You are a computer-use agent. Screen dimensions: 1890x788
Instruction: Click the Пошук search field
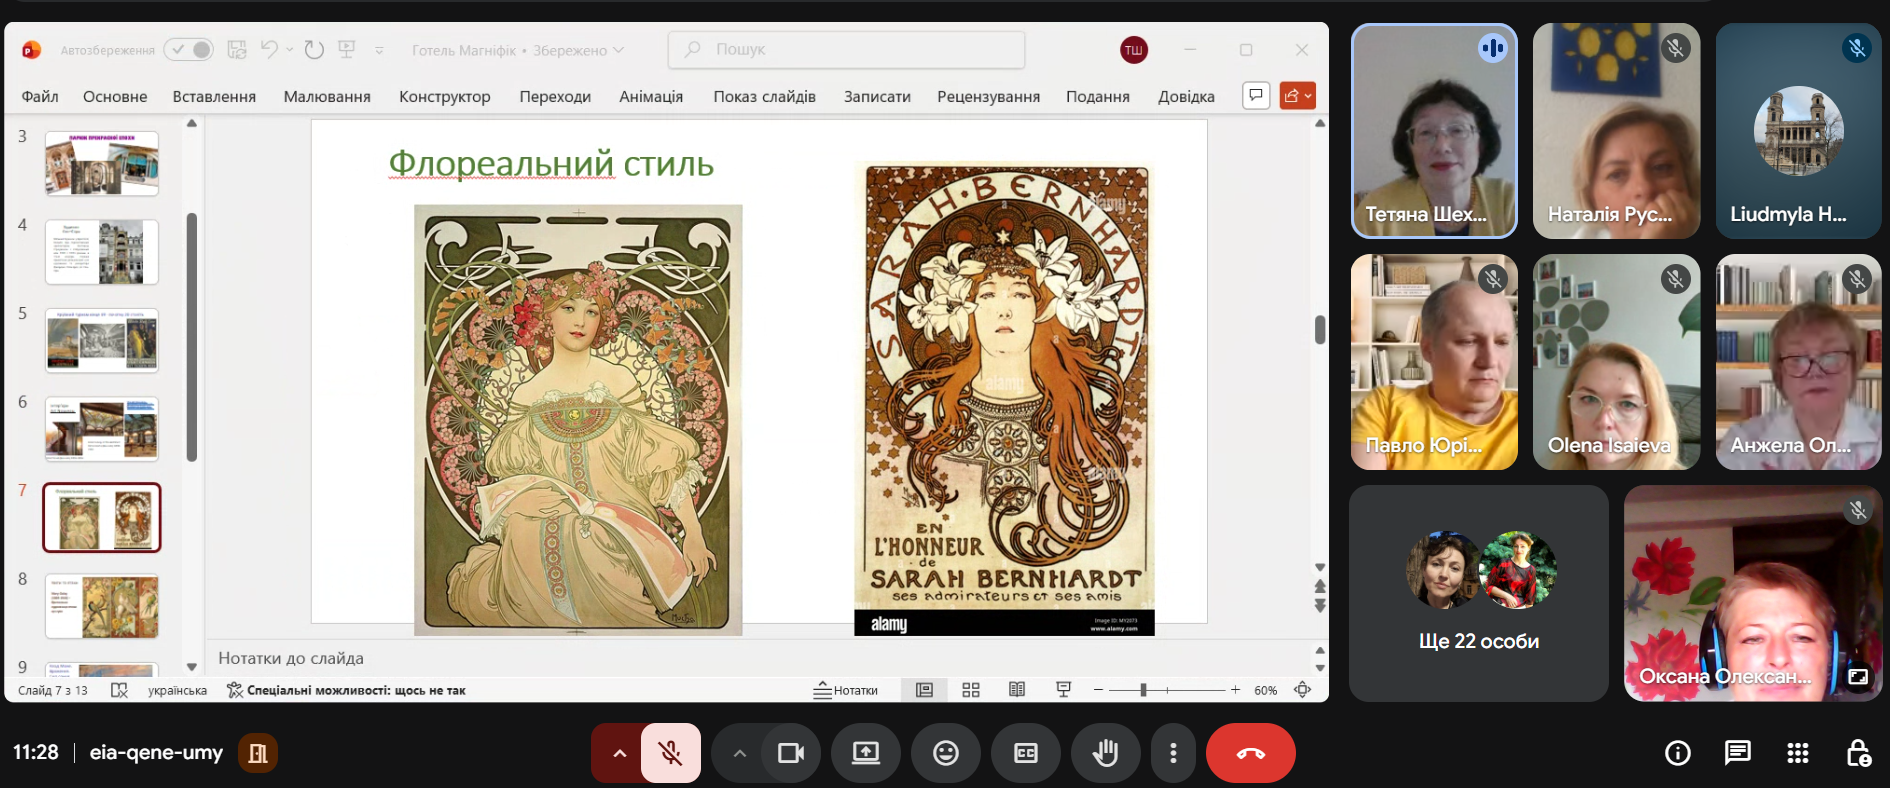pyautogui.click(x=846, y=49)
